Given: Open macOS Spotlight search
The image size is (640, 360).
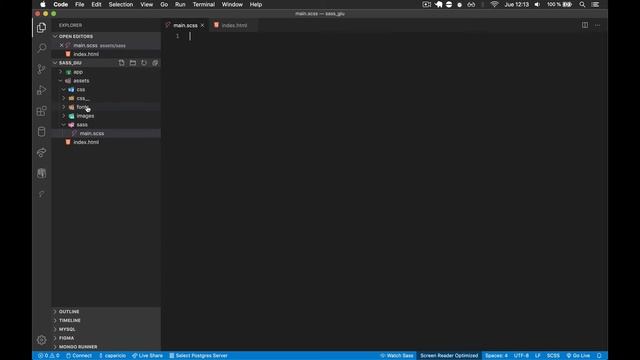Looking at the screenshot, I should pyautogui.click(x=582, y=4).
